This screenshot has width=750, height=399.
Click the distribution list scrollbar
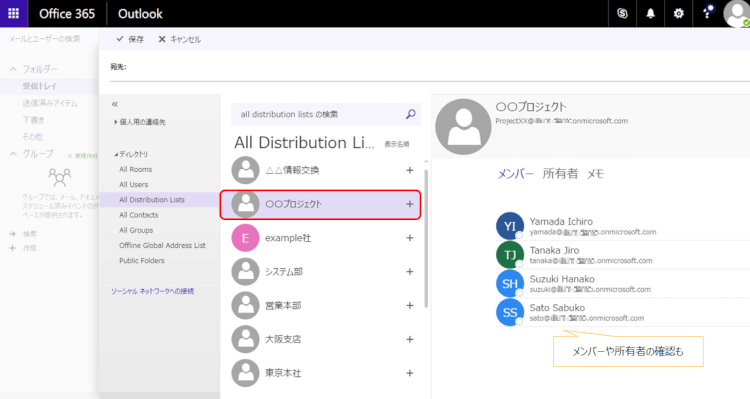[426, 239]
